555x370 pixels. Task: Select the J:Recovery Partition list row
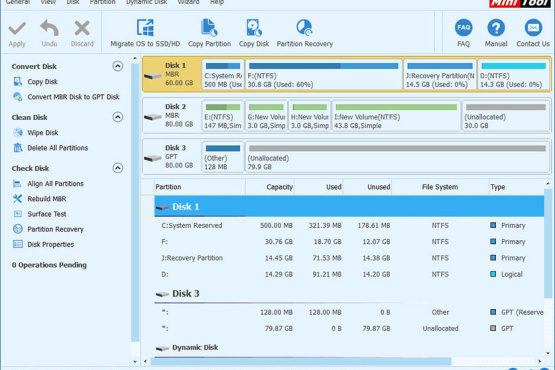[x=349, y=258]
